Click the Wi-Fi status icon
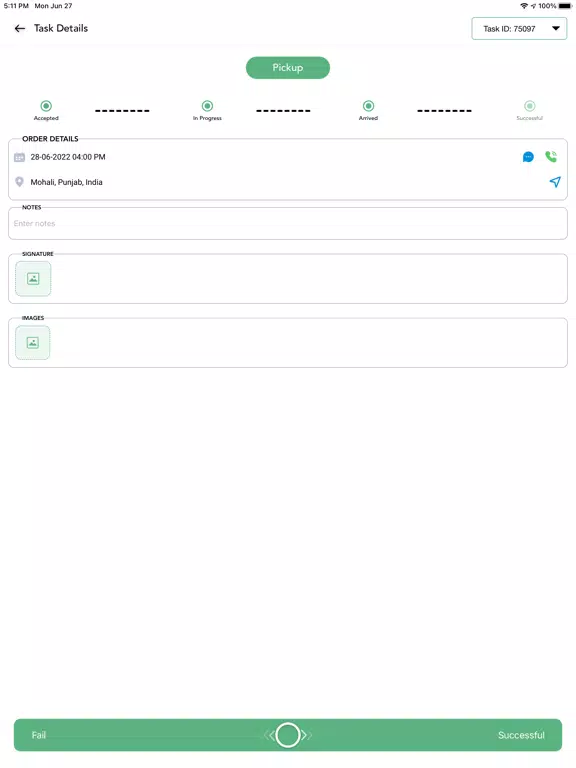The width and height of the screenshot is (576, 768). (x=524, y=6)
